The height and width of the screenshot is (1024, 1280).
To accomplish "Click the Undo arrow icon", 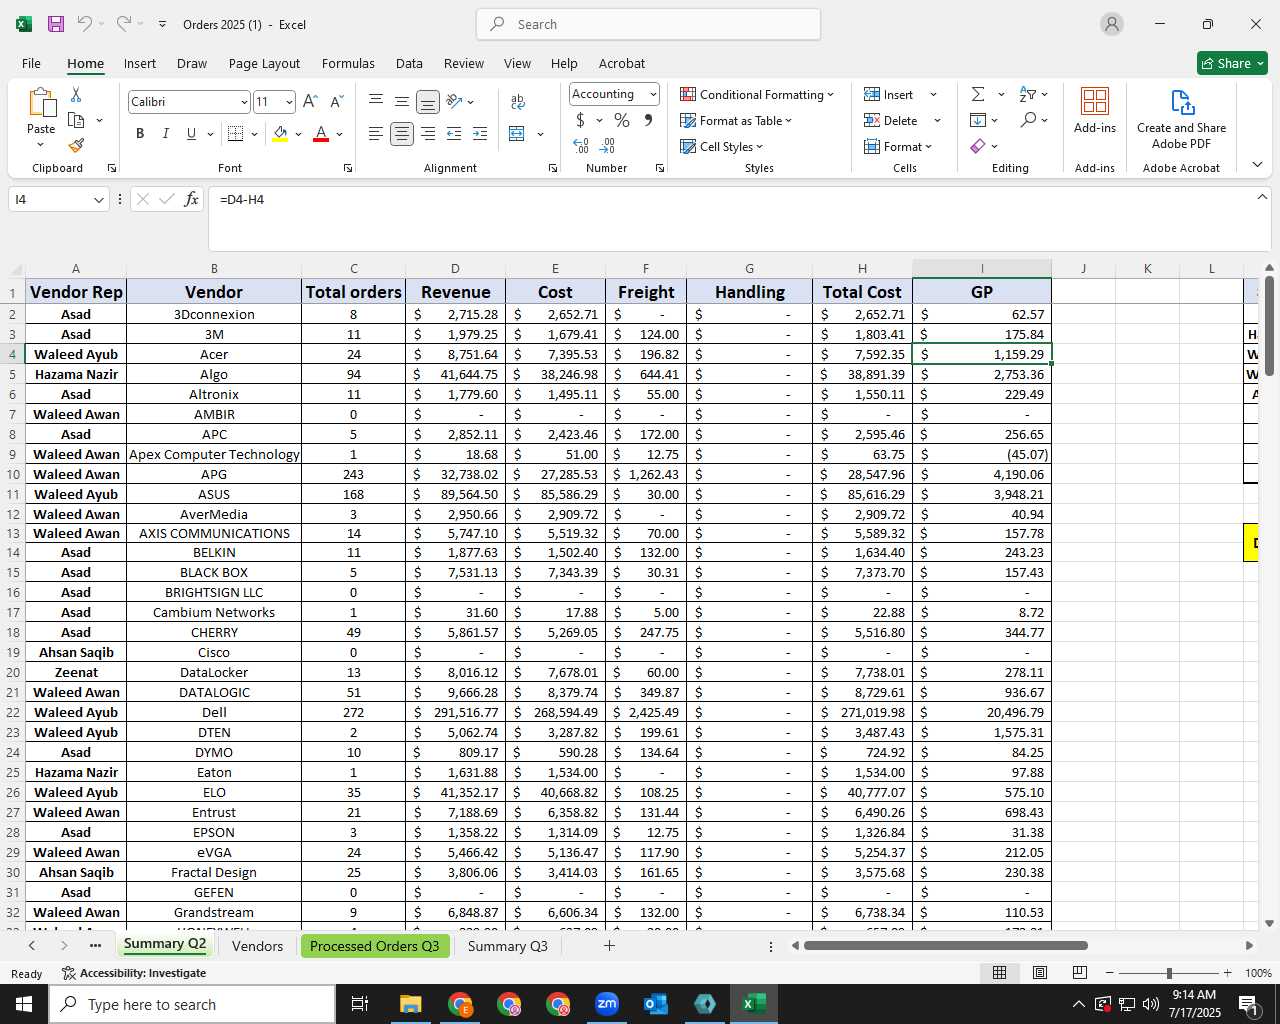I will pos(85,24).
